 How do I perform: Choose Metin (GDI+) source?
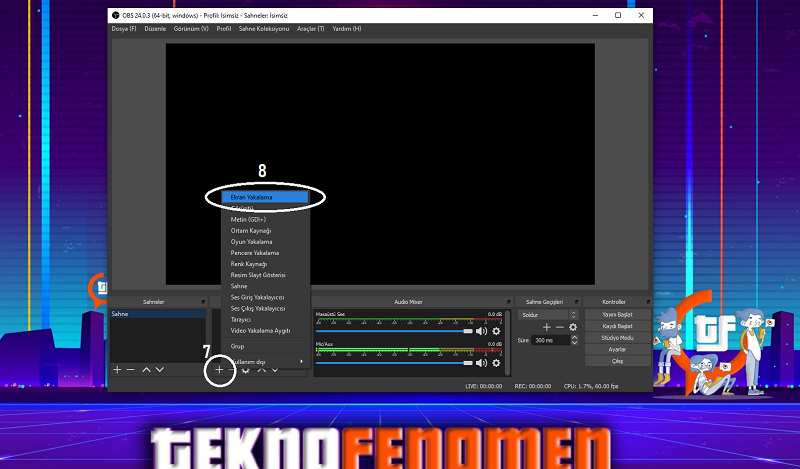[x=265, y=219]
